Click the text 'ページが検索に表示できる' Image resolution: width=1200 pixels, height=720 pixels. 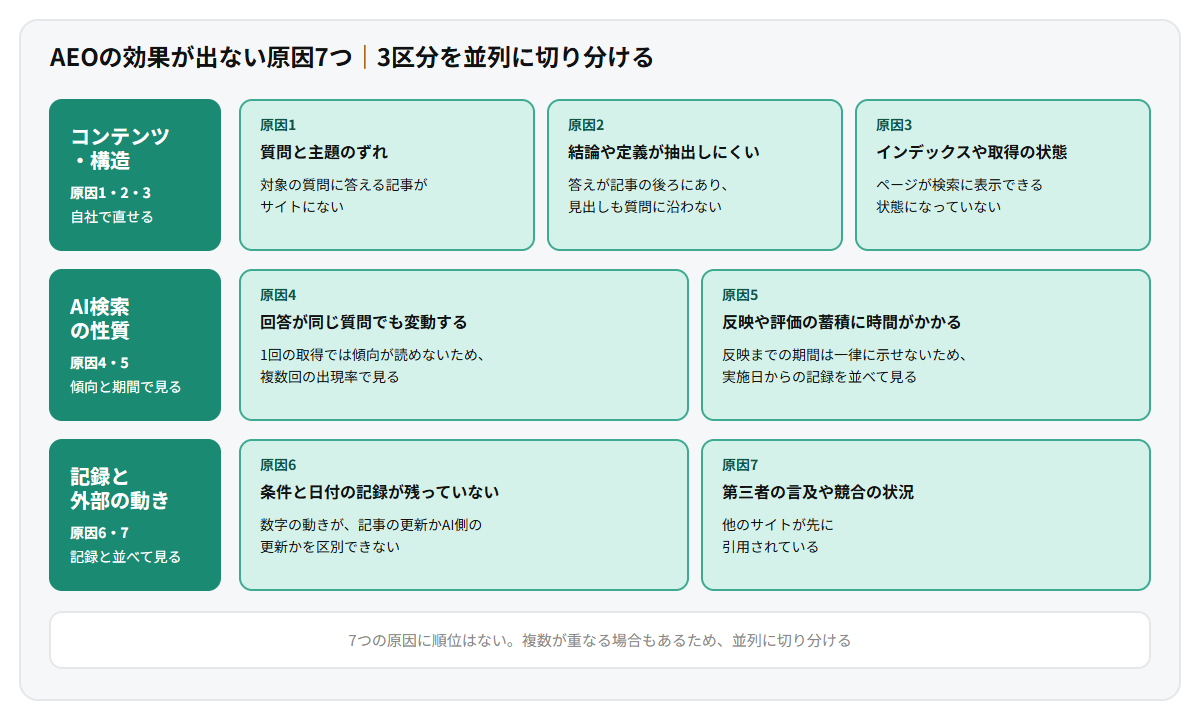click(x=960, y=184)
